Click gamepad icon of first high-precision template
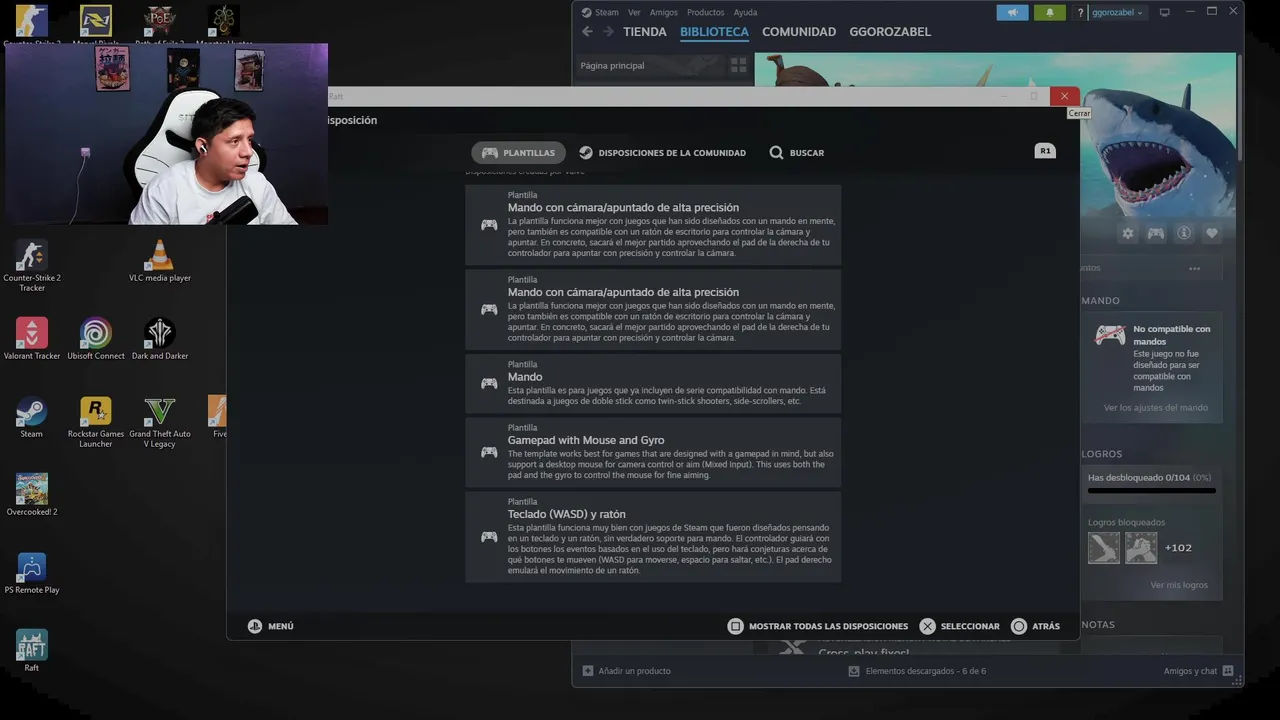 coord(489,225)
